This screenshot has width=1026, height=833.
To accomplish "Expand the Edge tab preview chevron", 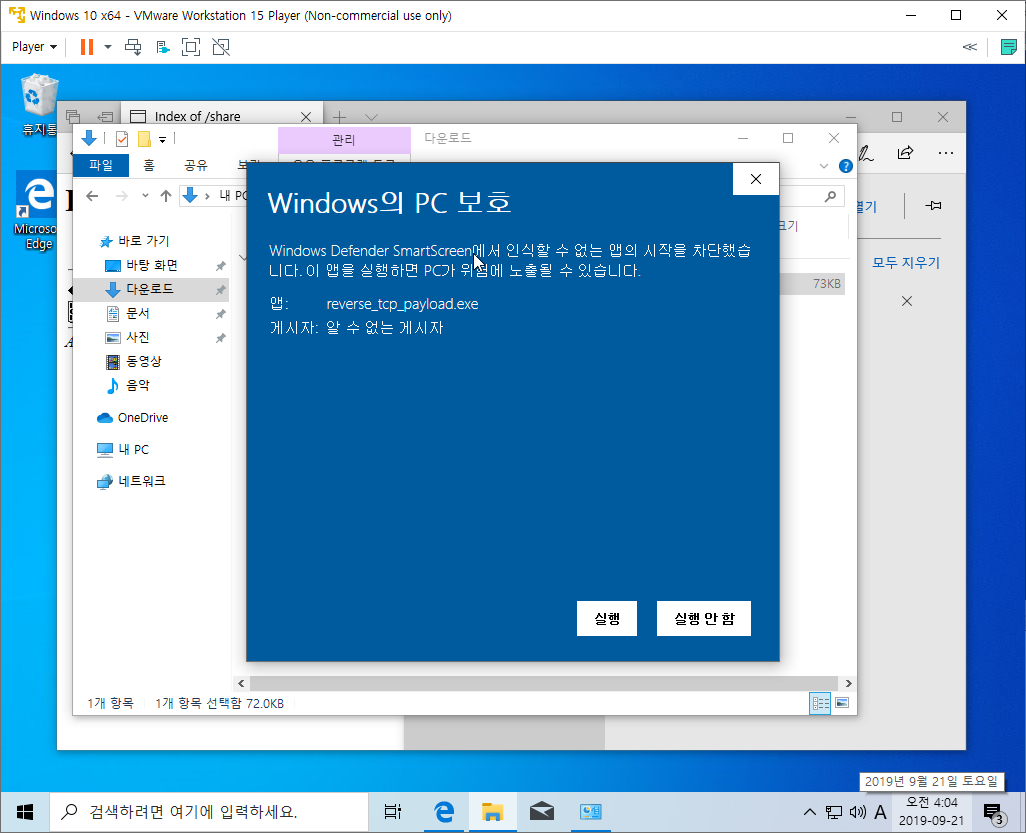I will click(x=372, y=117).
